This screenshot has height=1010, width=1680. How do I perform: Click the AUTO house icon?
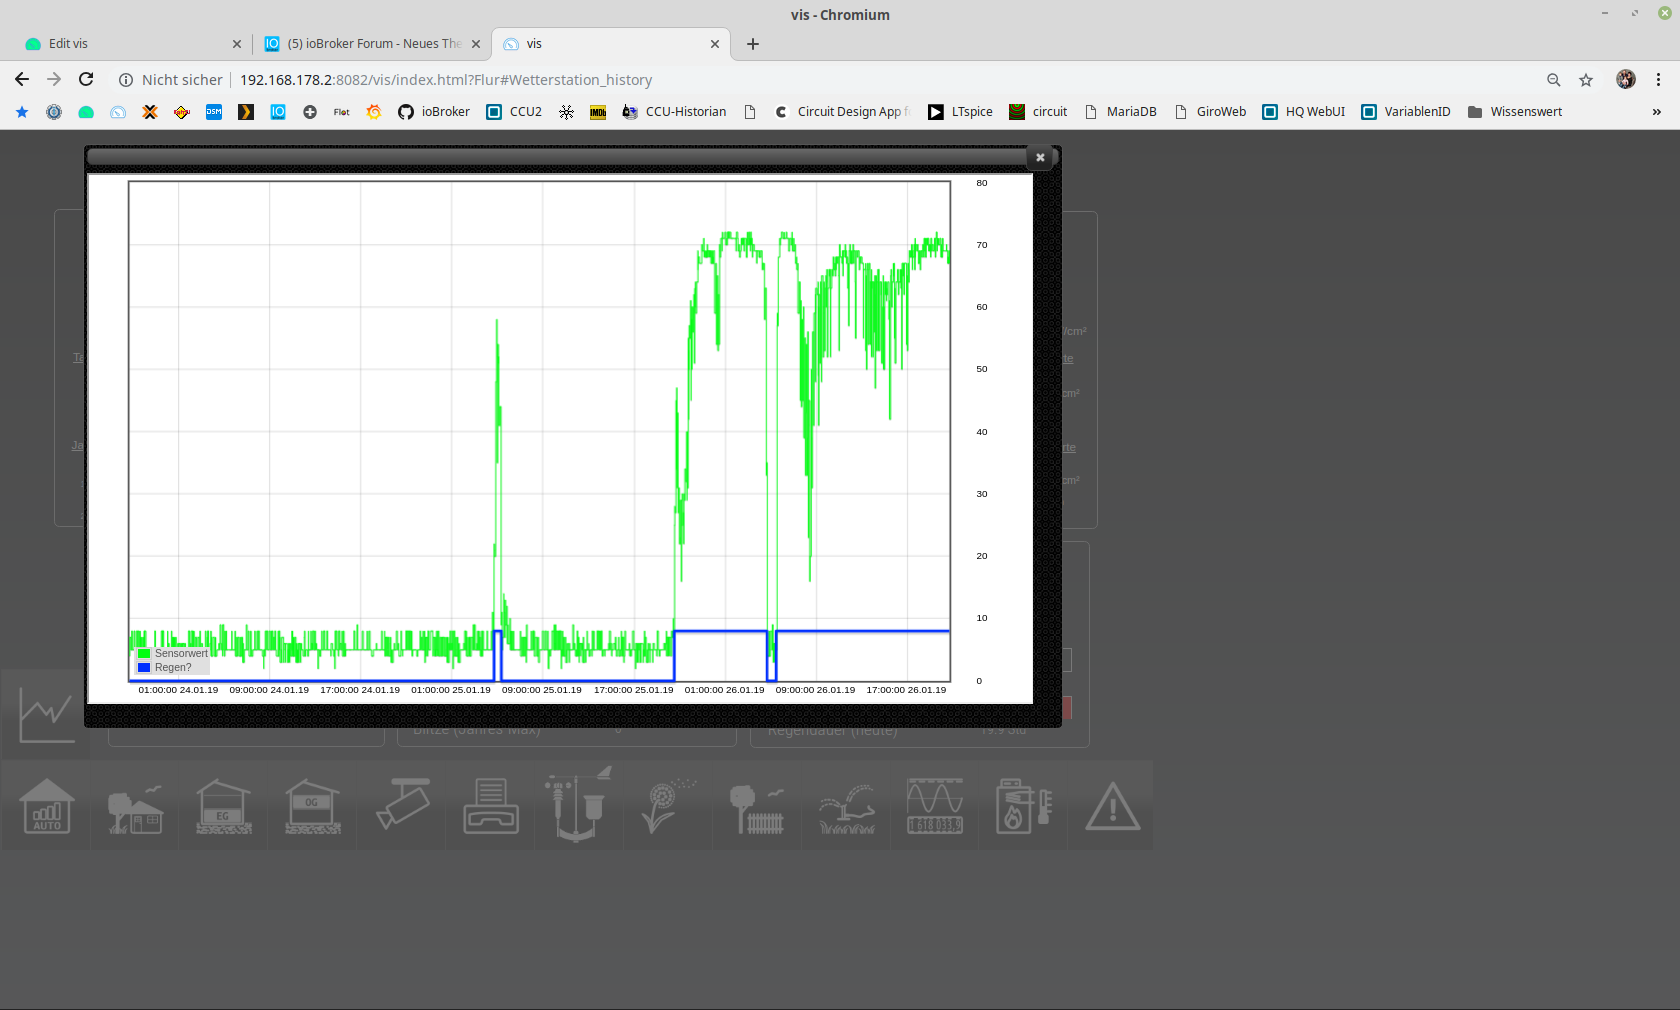[47, 806]
